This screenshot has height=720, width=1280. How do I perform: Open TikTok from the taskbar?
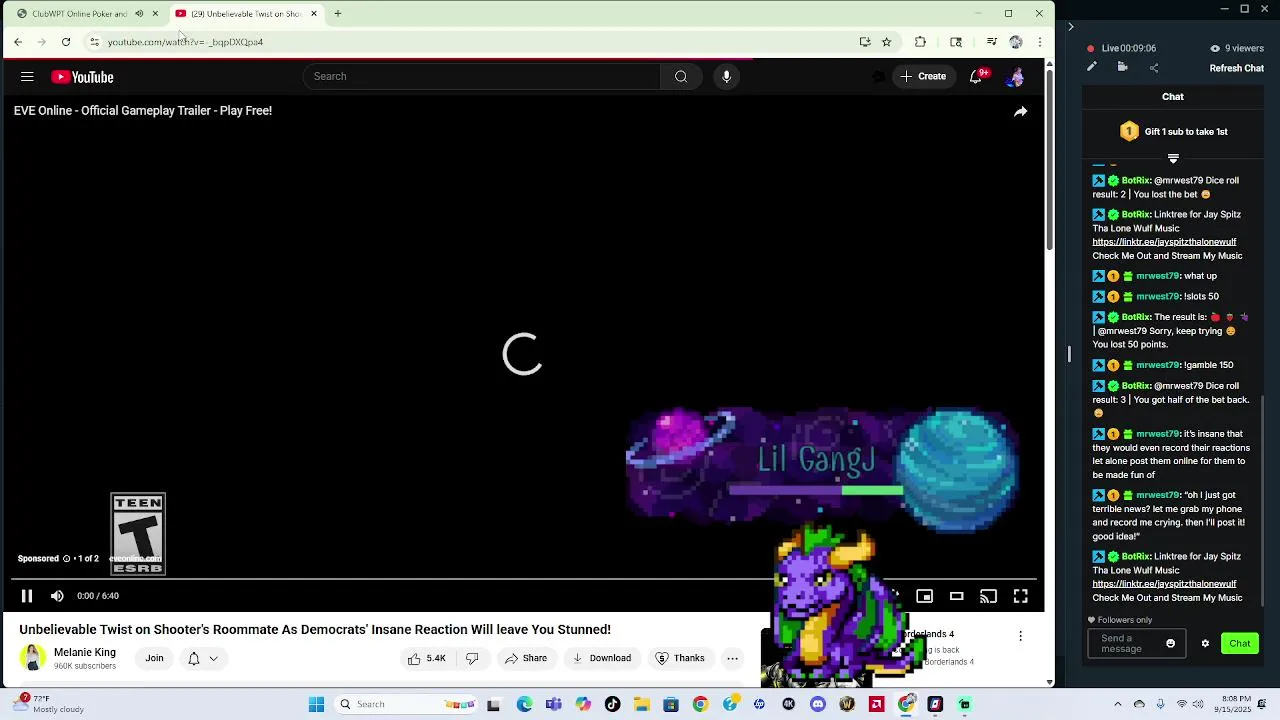coord(612,705)
